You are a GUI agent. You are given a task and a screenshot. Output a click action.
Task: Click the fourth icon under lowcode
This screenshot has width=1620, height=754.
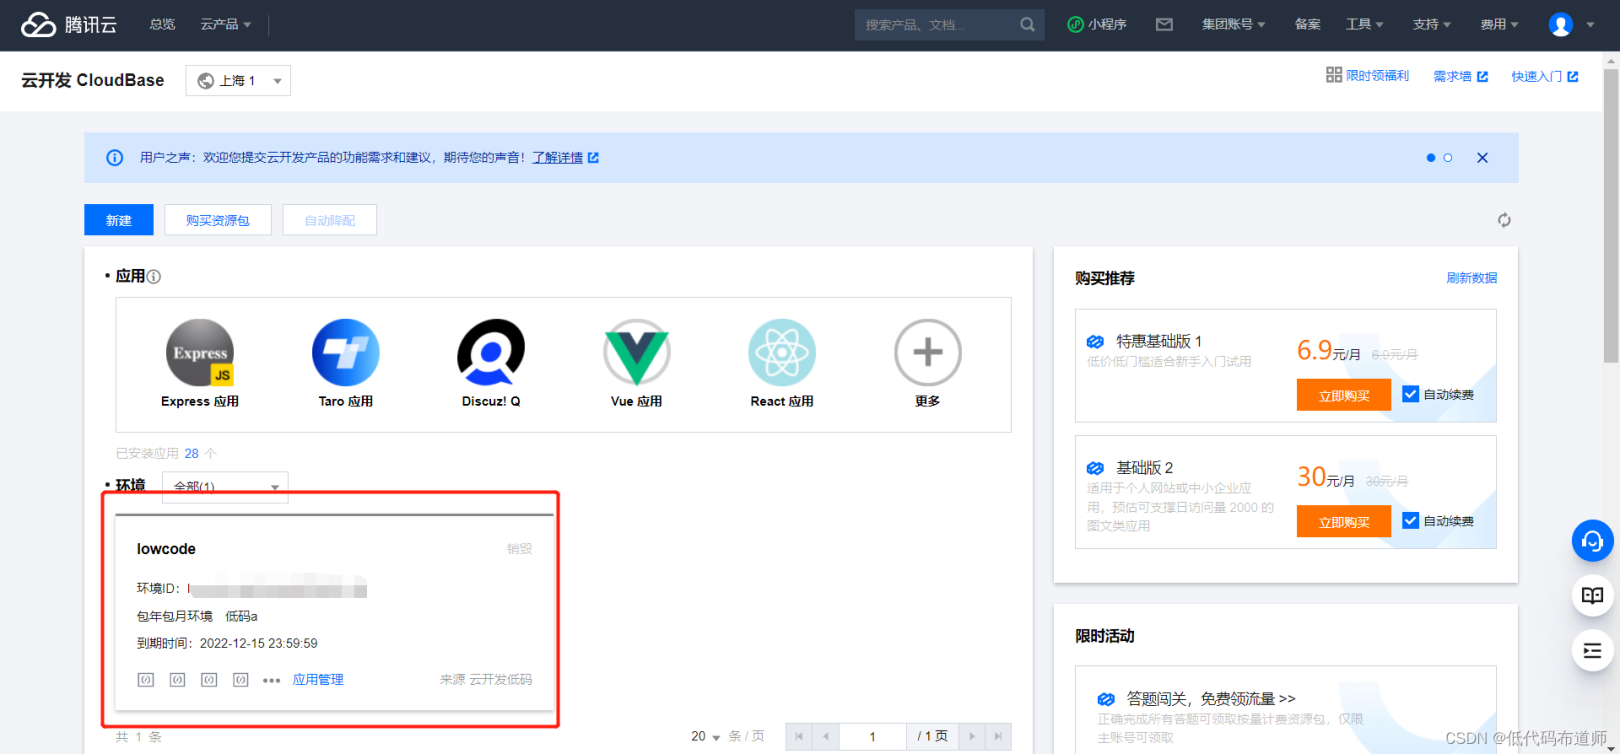(x=241, y=680)
